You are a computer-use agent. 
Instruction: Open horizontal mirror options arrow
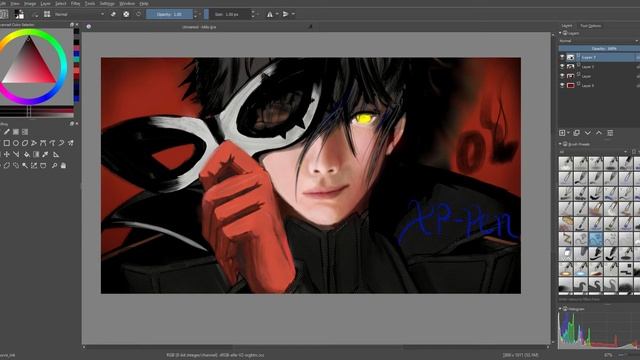point(277,14)
